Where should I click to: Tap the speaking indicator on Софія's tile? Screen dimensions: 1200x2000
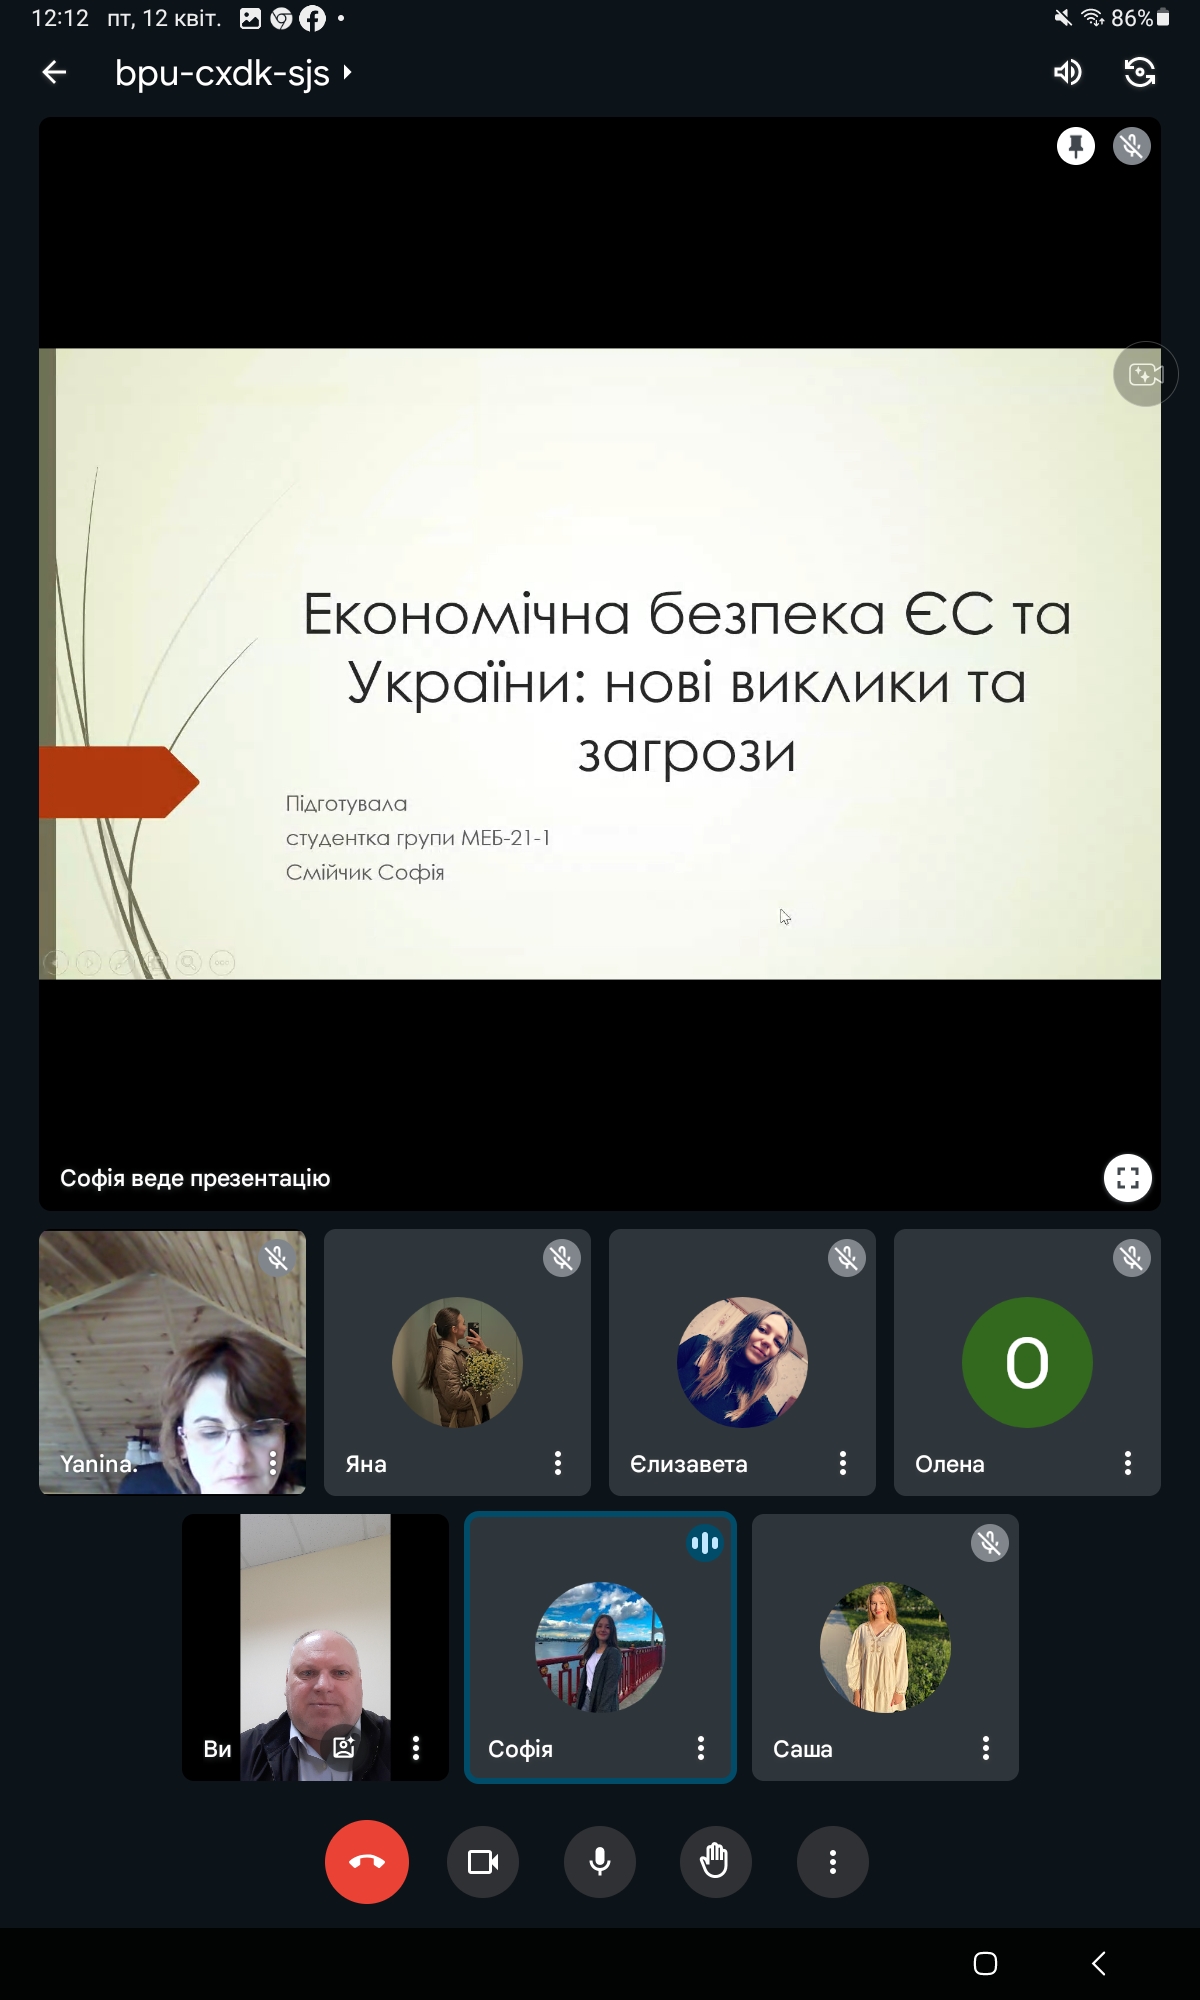click(x=705, y=1543)
